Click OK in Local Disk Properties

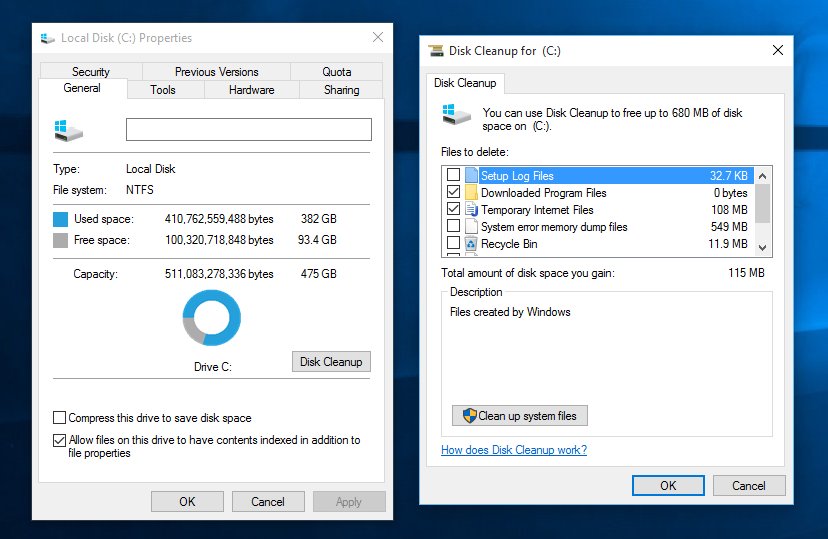point(187,502)
